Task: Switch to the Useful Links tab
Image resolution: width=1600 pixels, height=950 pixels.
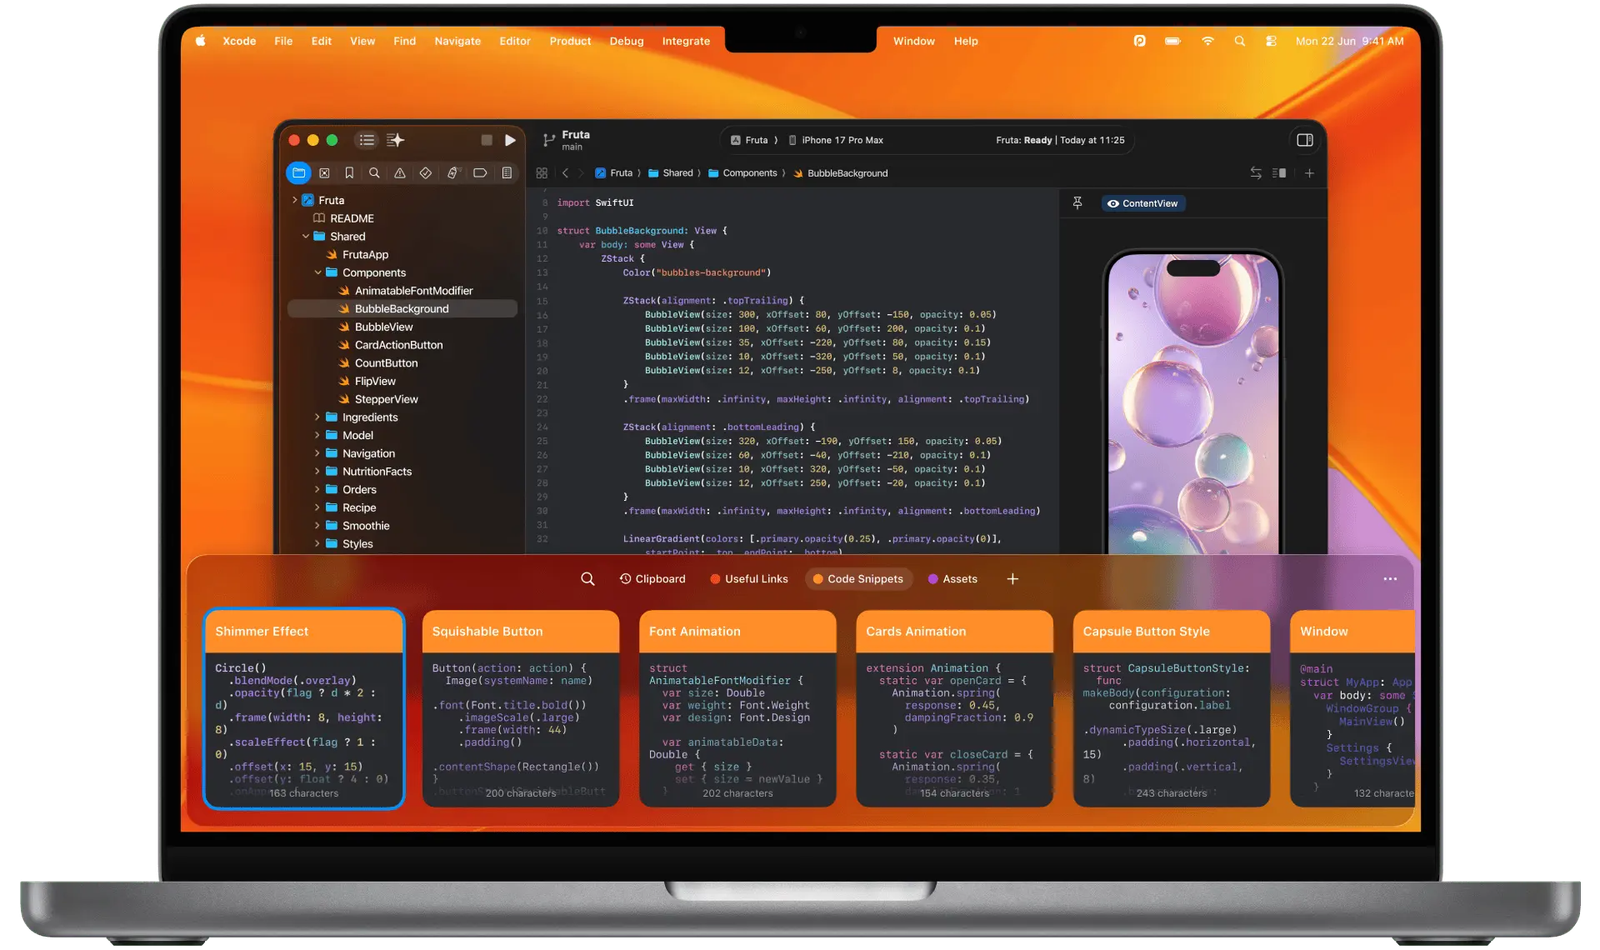Action: click(x=749, y=579)
